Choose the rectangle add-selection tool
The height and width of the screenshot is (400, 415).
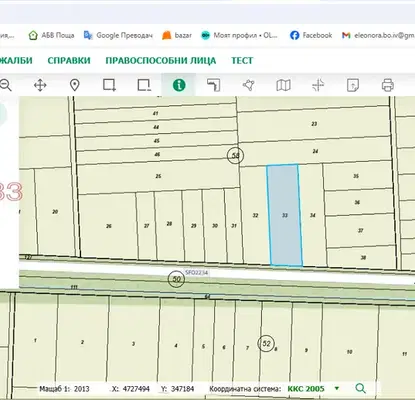pyautogui.click(x=109, y=85)
